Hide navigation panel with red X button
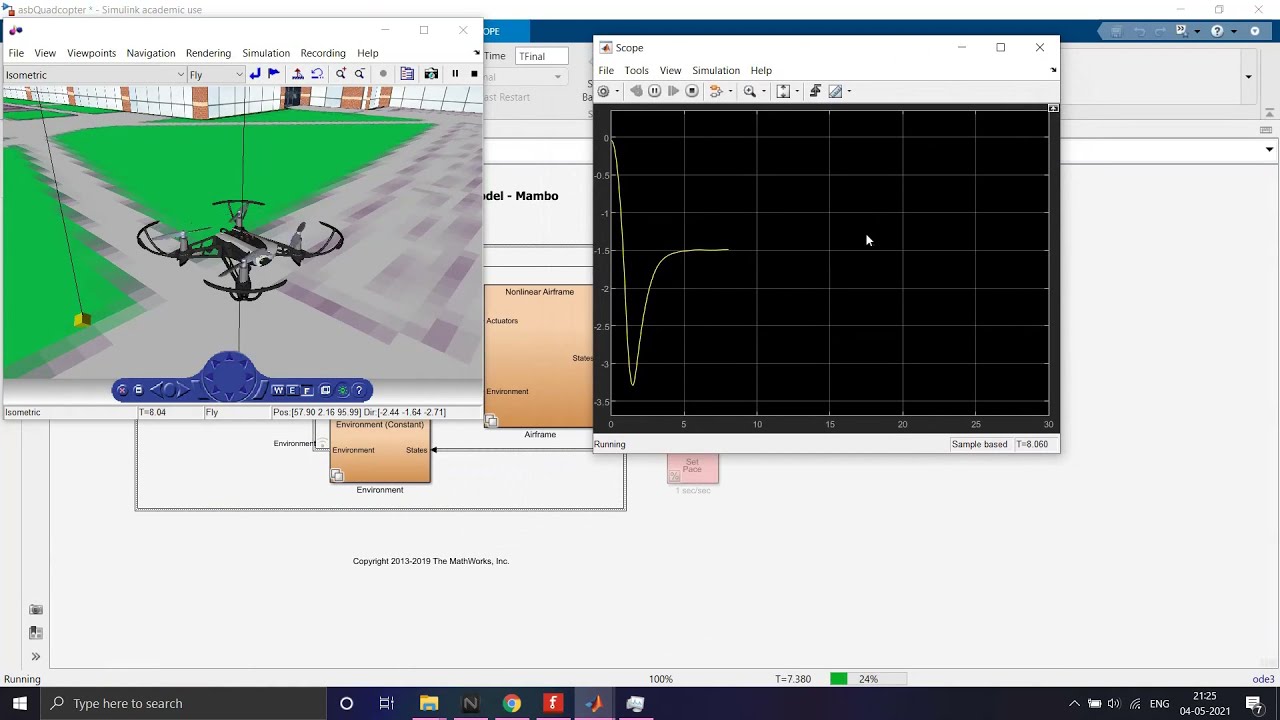1280x720 pixels. tap(122, 390)
